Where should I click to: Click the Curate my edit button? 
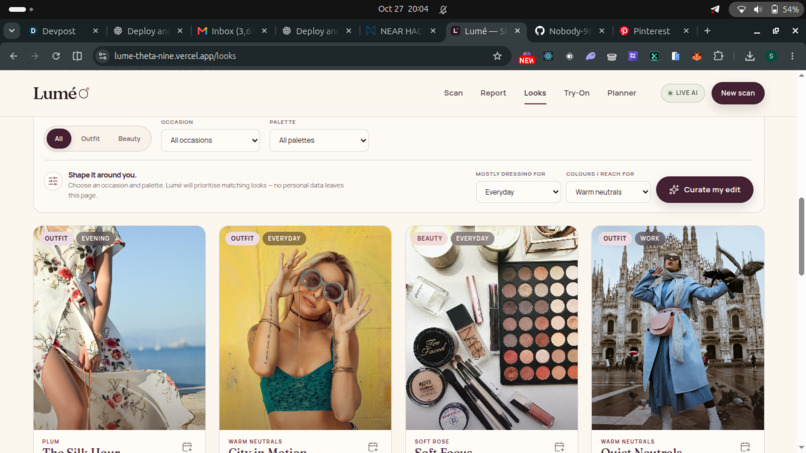coord(705,190)
